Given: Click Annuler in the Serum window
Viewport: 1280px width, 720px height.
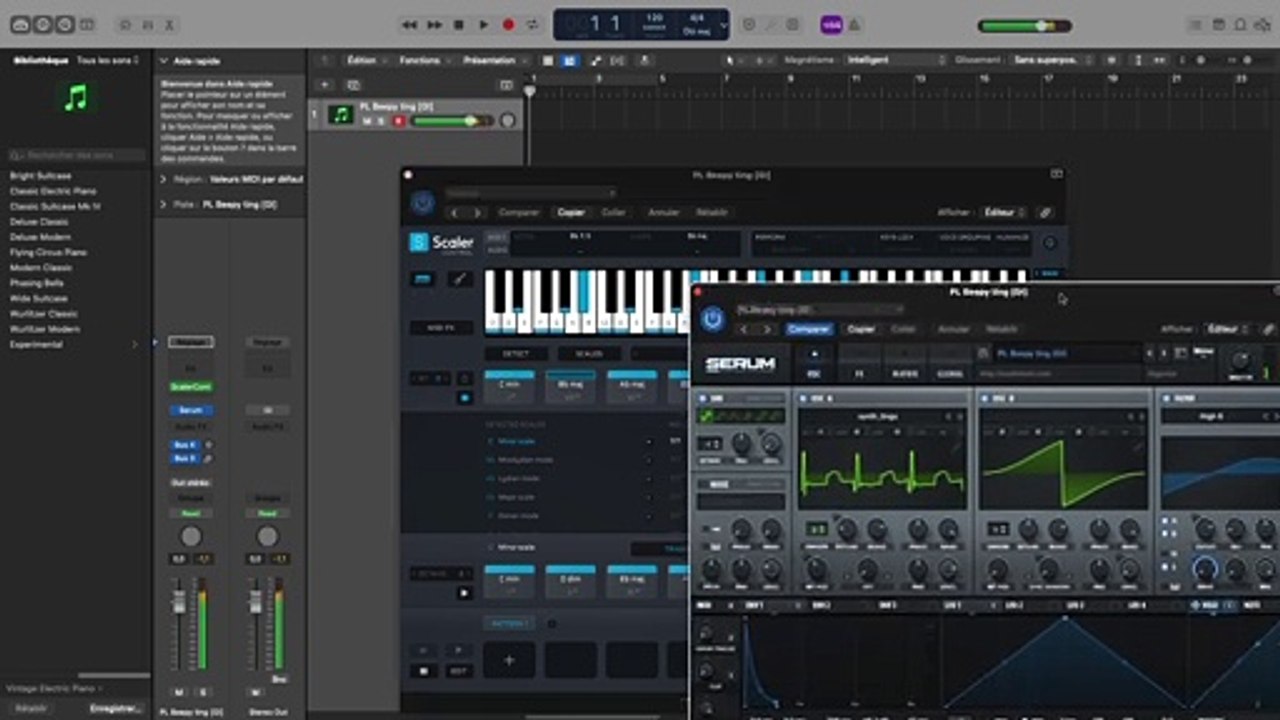Looking at the screenshot, I should [x=954, y=329].
